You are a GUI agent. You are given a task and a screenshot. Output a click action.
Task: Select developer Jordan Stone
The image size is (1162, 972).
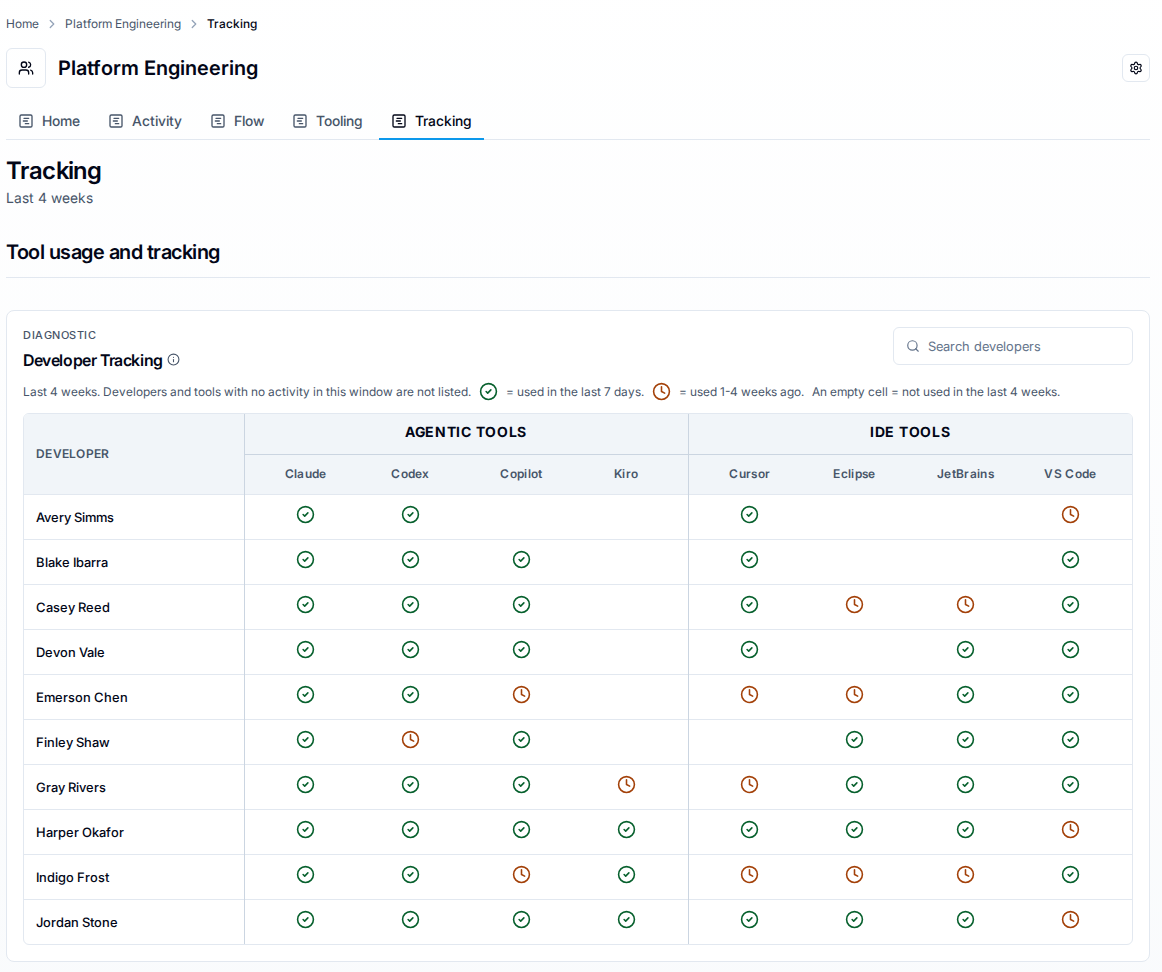[x=77, y=923]
